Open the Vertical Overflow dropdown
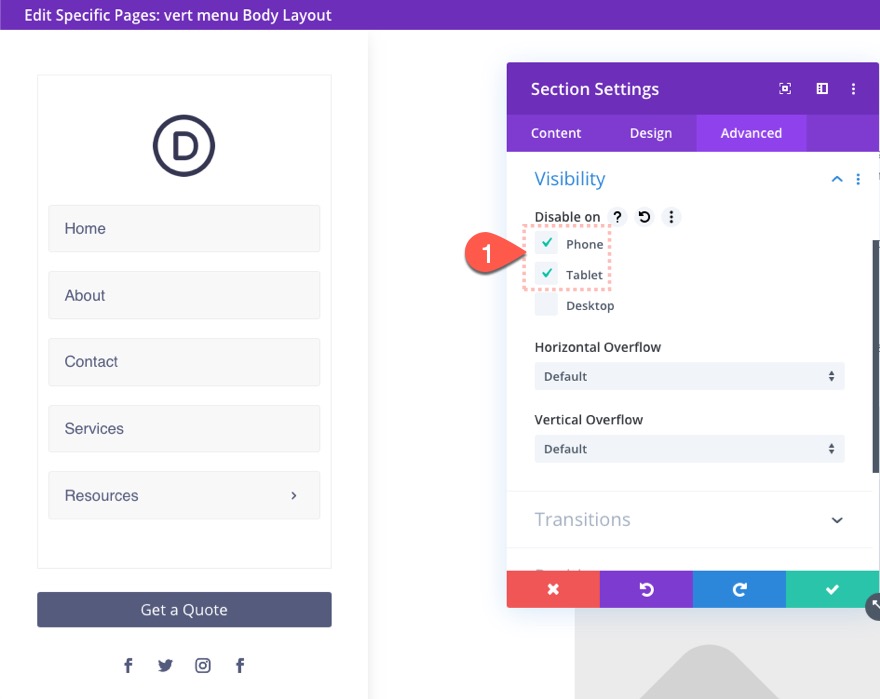This screenshot has width=880, height=699. (689, 448)
